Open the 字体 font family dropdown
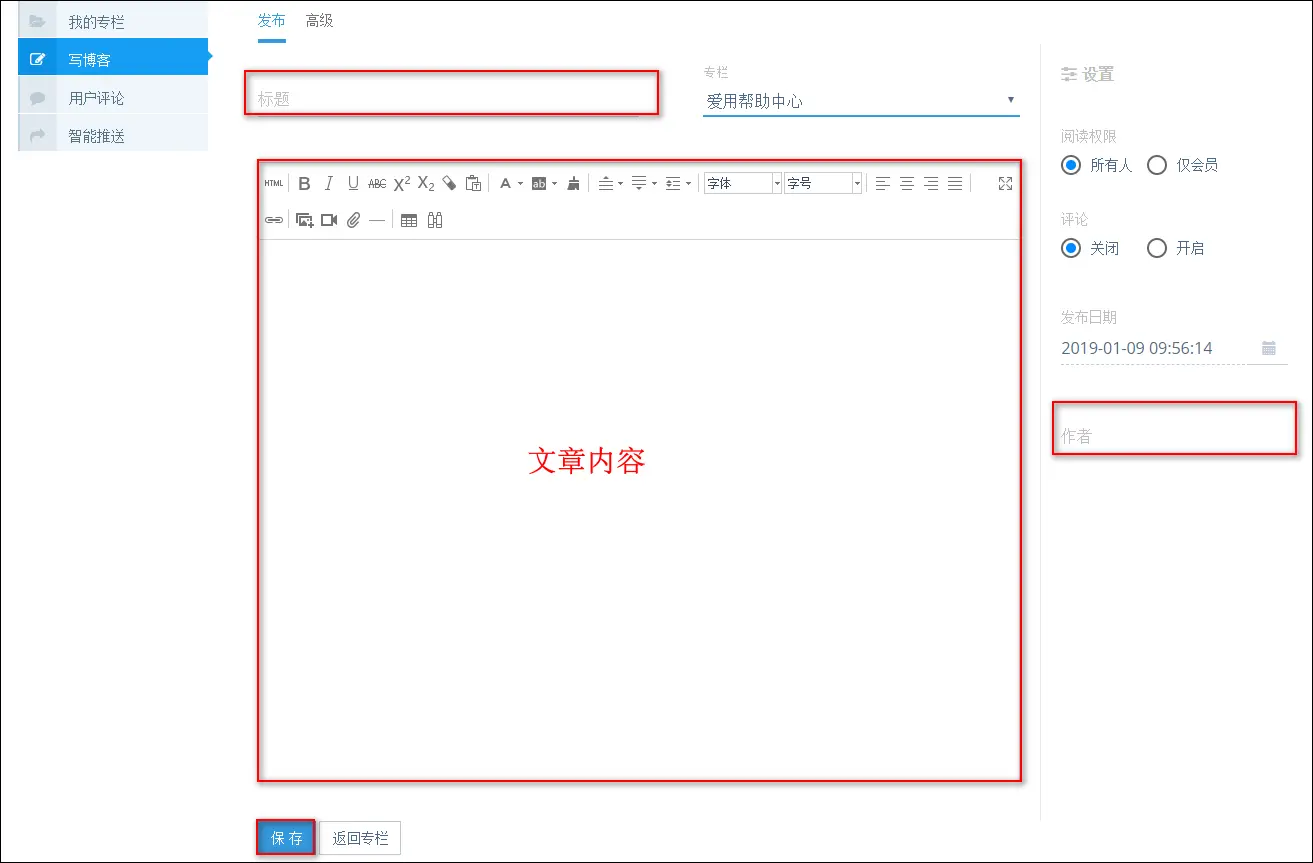This screenshot has width=1313, height=863. pos(743,183)
